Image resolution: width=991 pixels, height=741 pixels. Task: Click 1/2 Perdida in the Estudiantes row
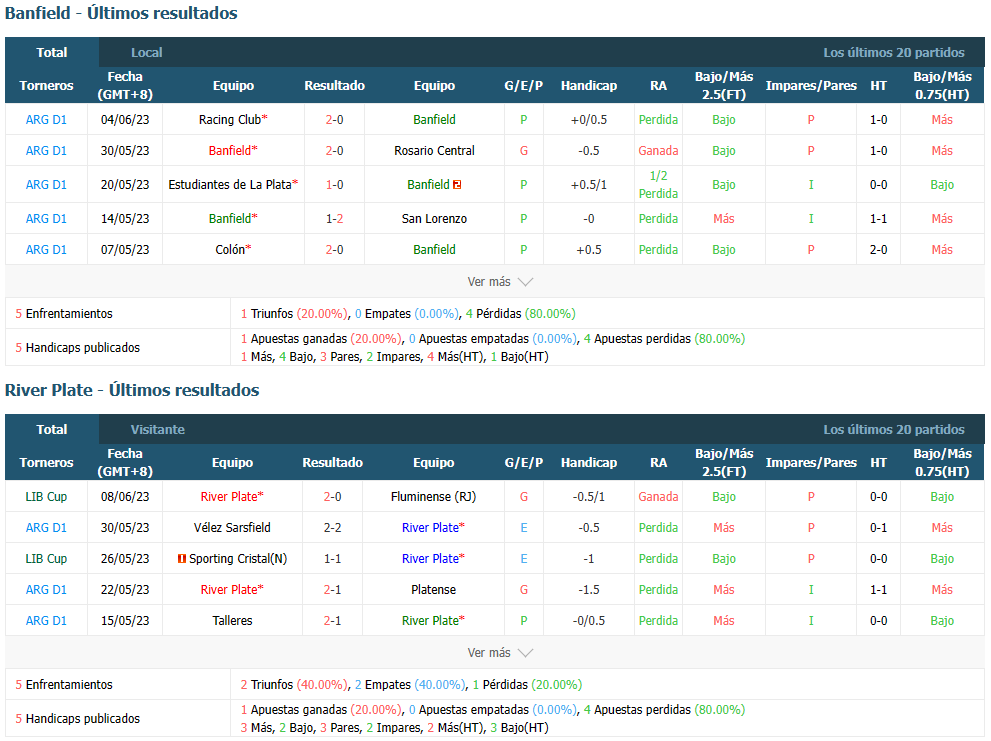658,185
